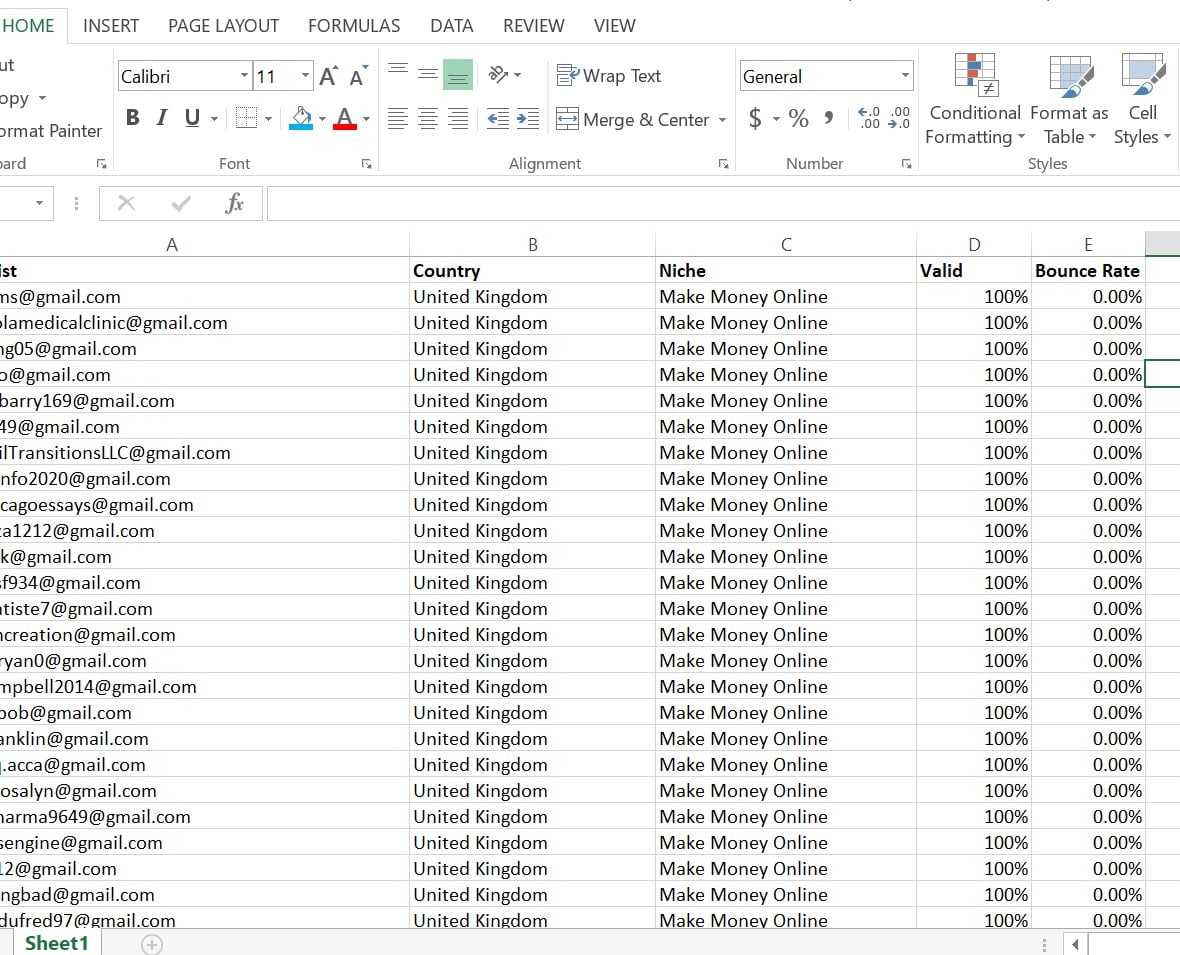Open the General number format dropdown
The width and height of the screenshot is (1180, 955).
tap(905, 75)
